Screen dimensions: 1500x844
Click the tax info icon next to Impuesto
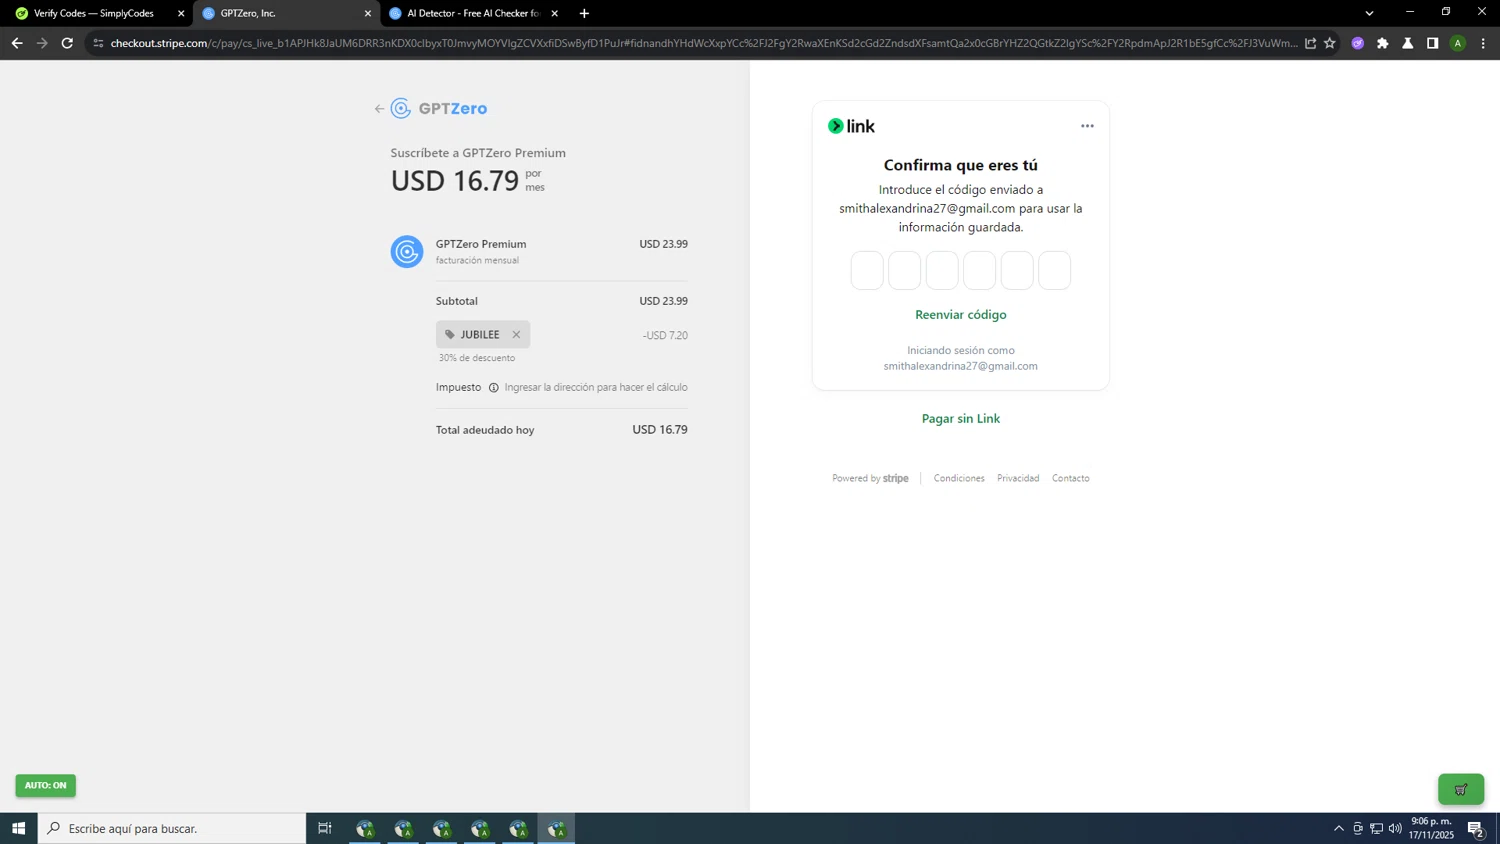click(493, 388)
